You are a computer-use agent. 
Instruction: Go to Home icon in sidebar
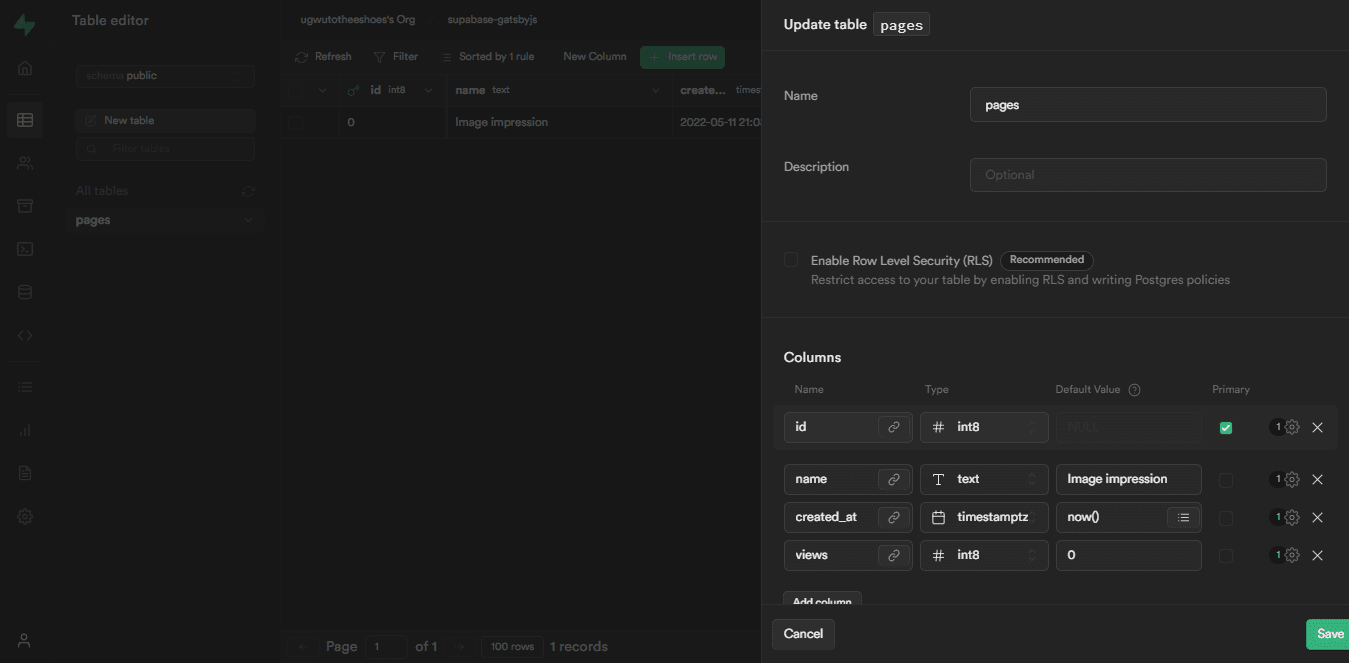pos(25,68)
